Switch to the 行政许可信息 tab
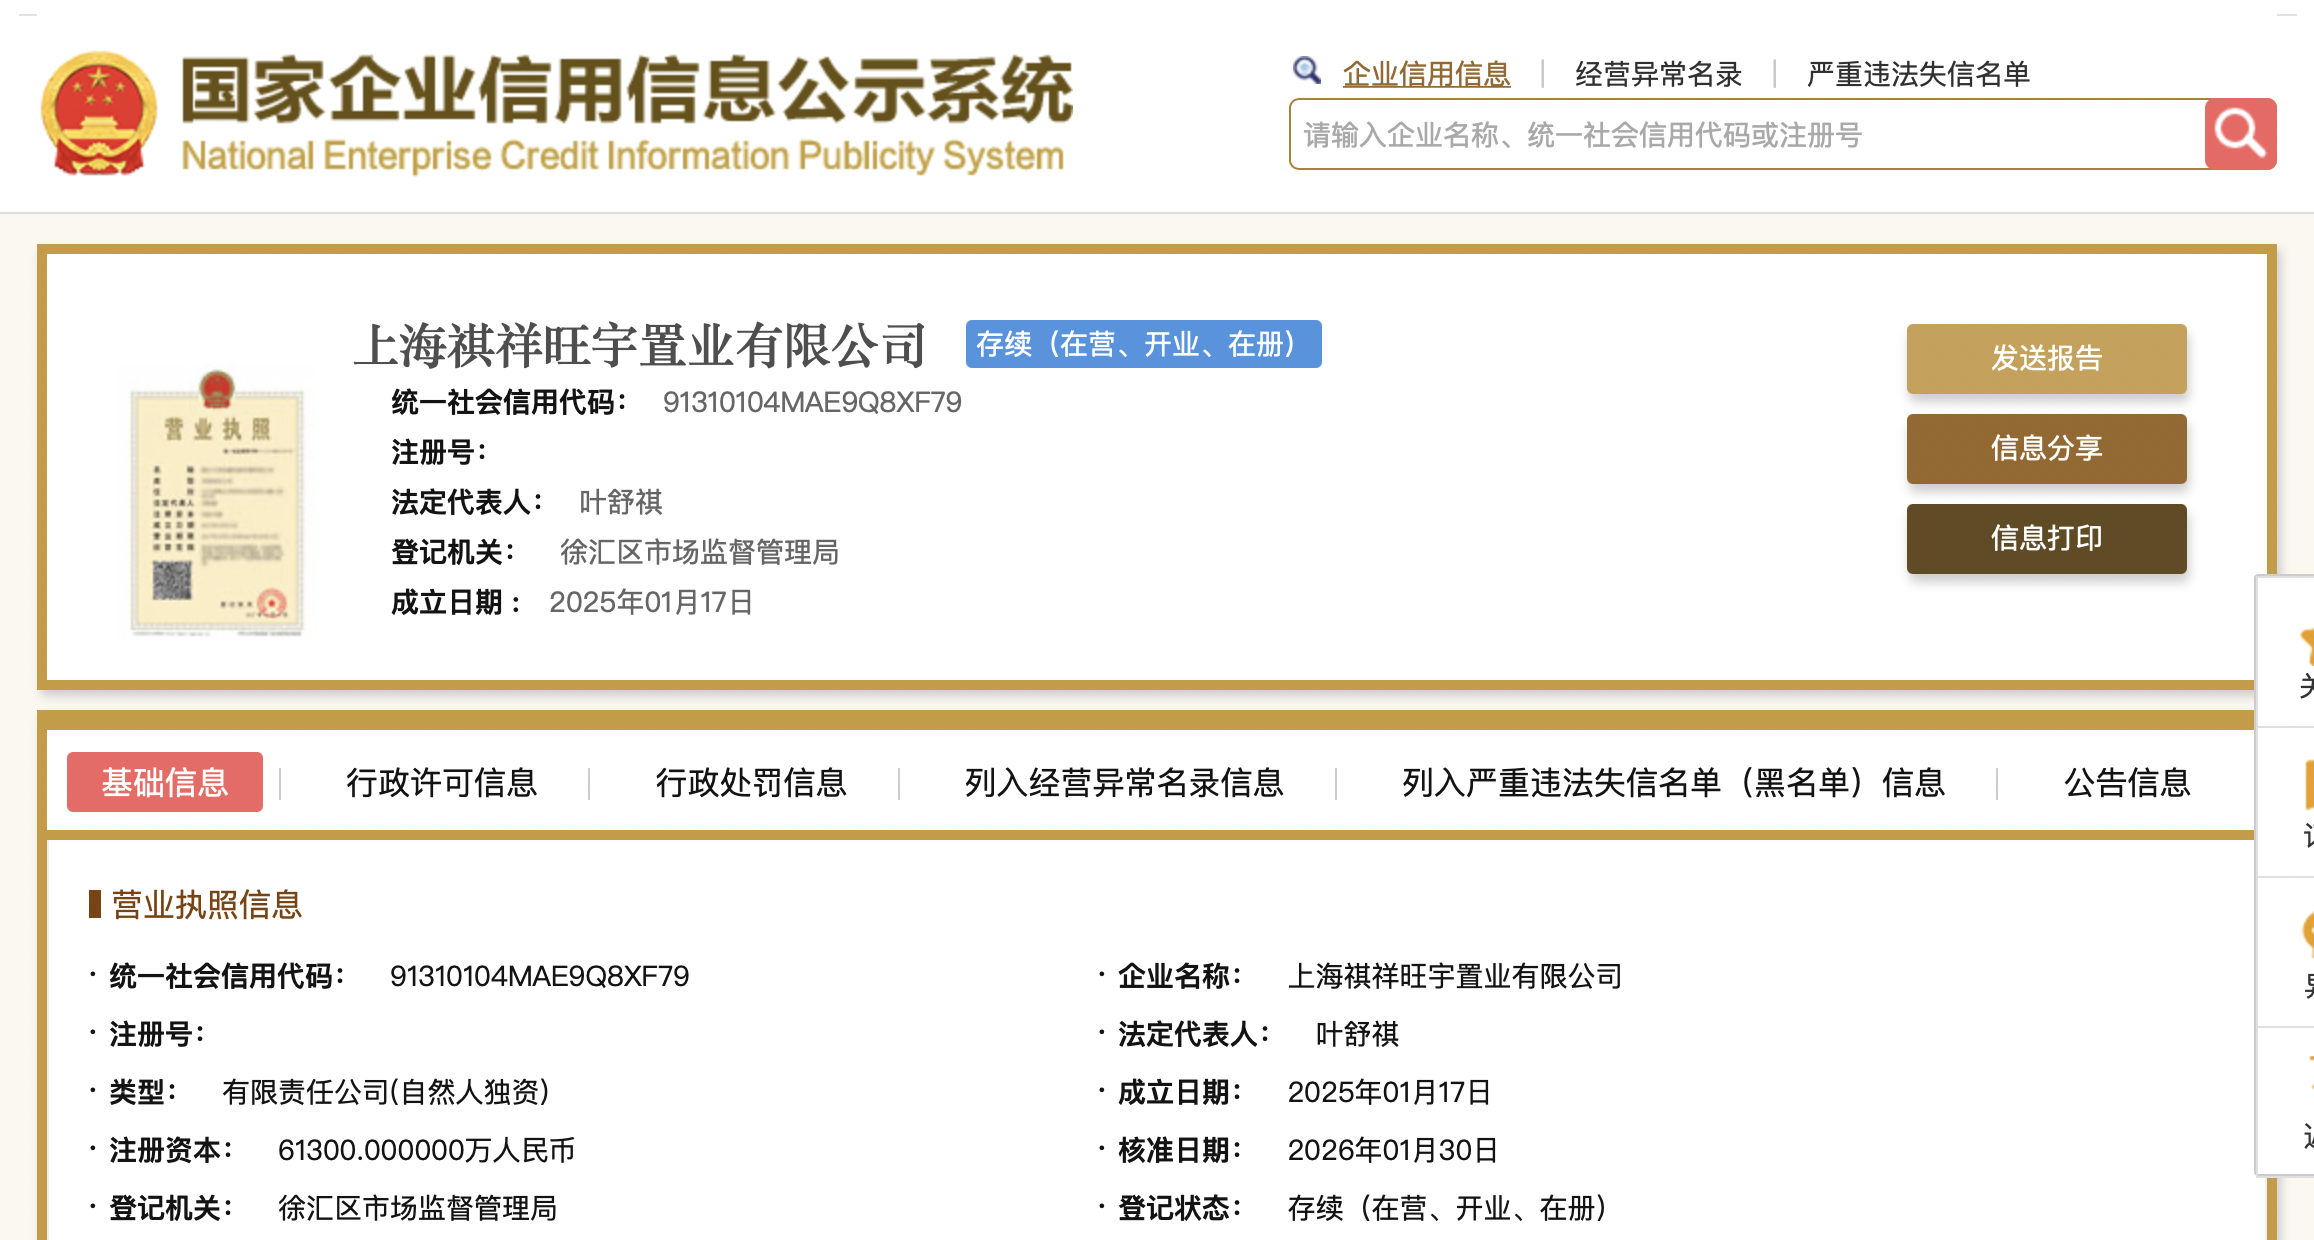The width and height of the screenshot is (2314, 1240). (441, 782)
